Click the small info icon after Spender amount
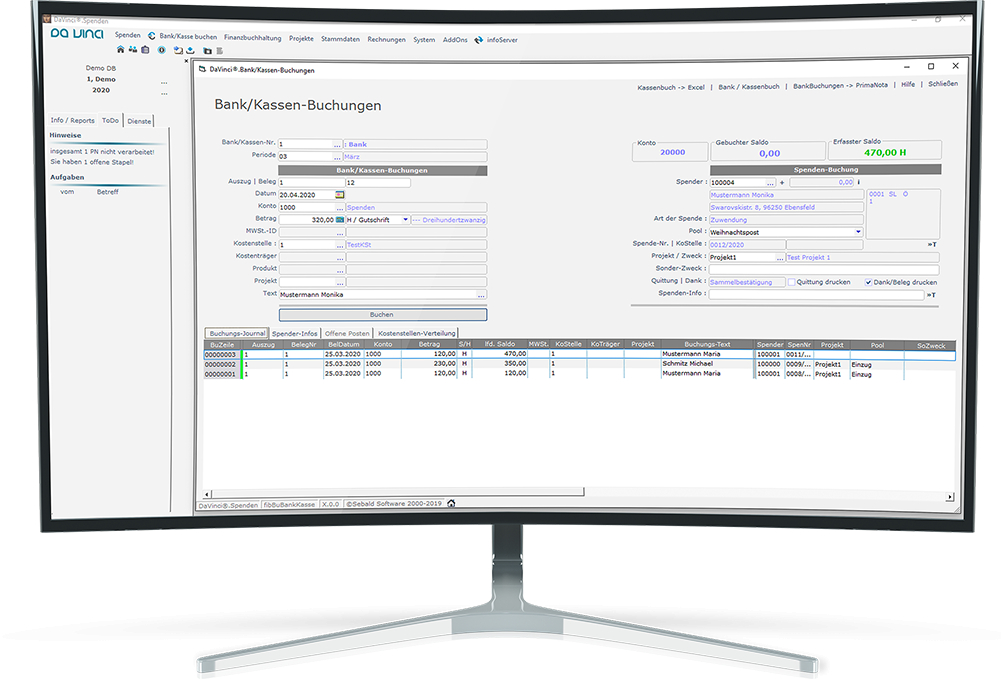This screenshot has height=679, width=1001. tap(858, 182)
